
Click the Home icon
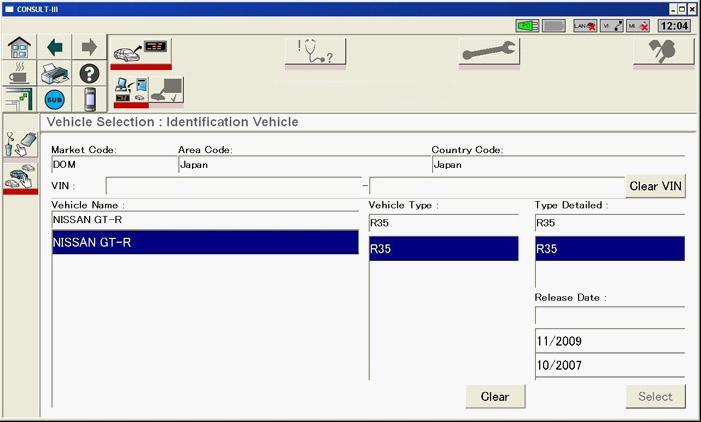tap(18, 48)
